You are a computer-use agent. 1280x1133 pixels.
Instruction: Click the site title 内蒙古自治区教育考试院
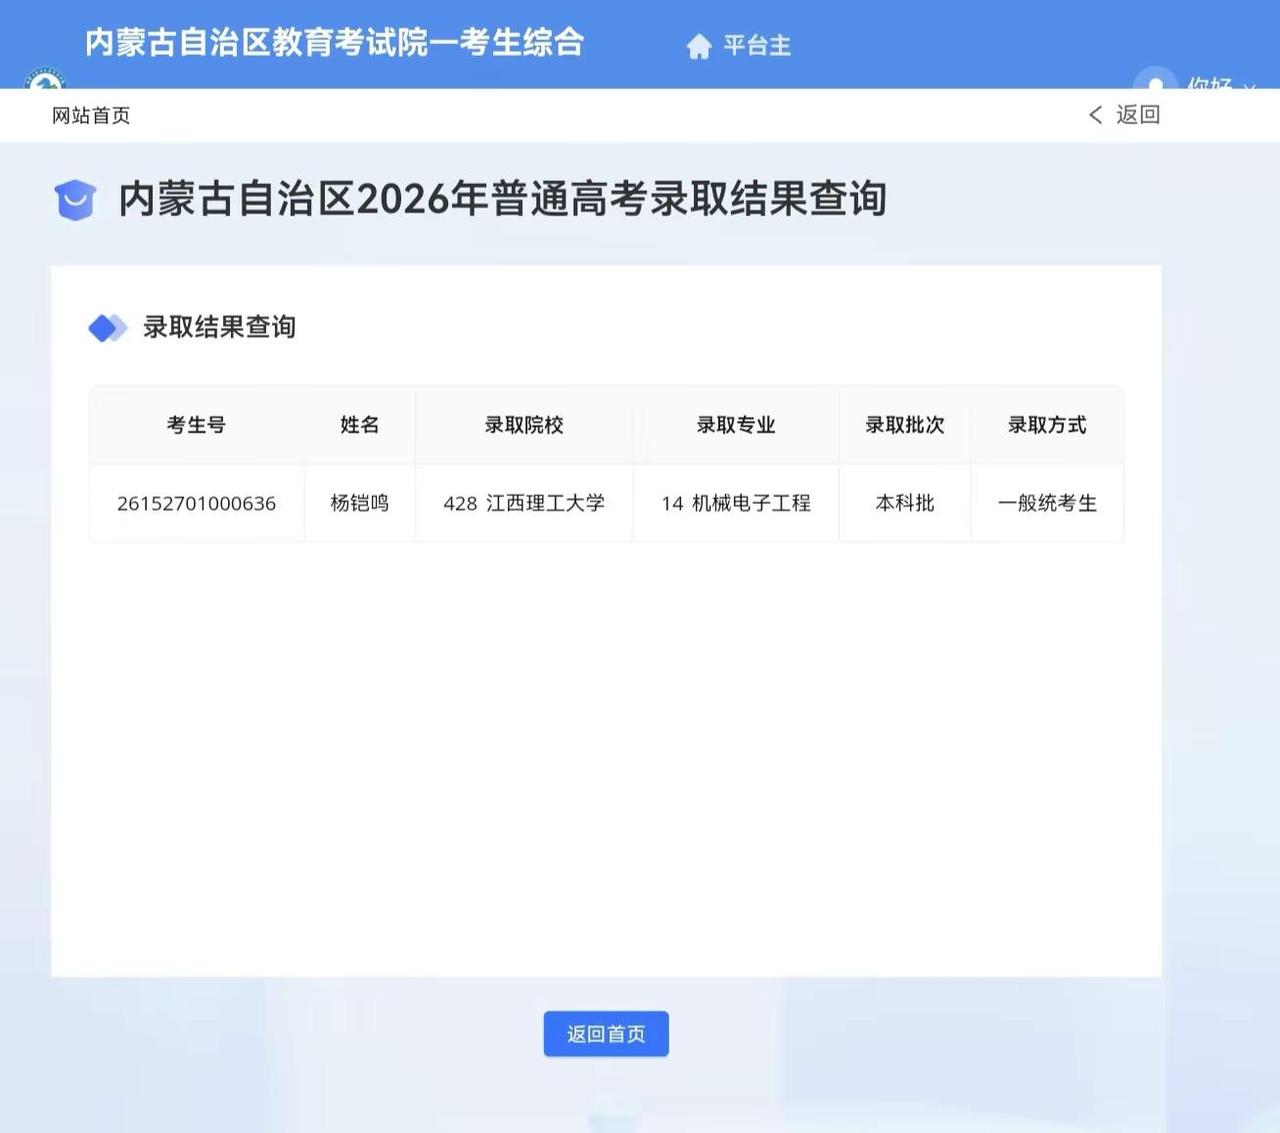[x=334, y=42]
